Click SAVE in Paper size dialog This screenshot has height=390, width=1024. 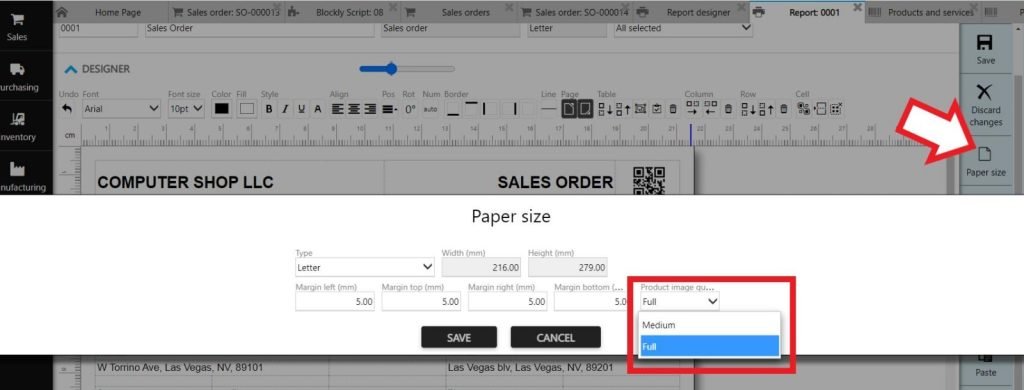pyautogui.click(x=459, y=338)
